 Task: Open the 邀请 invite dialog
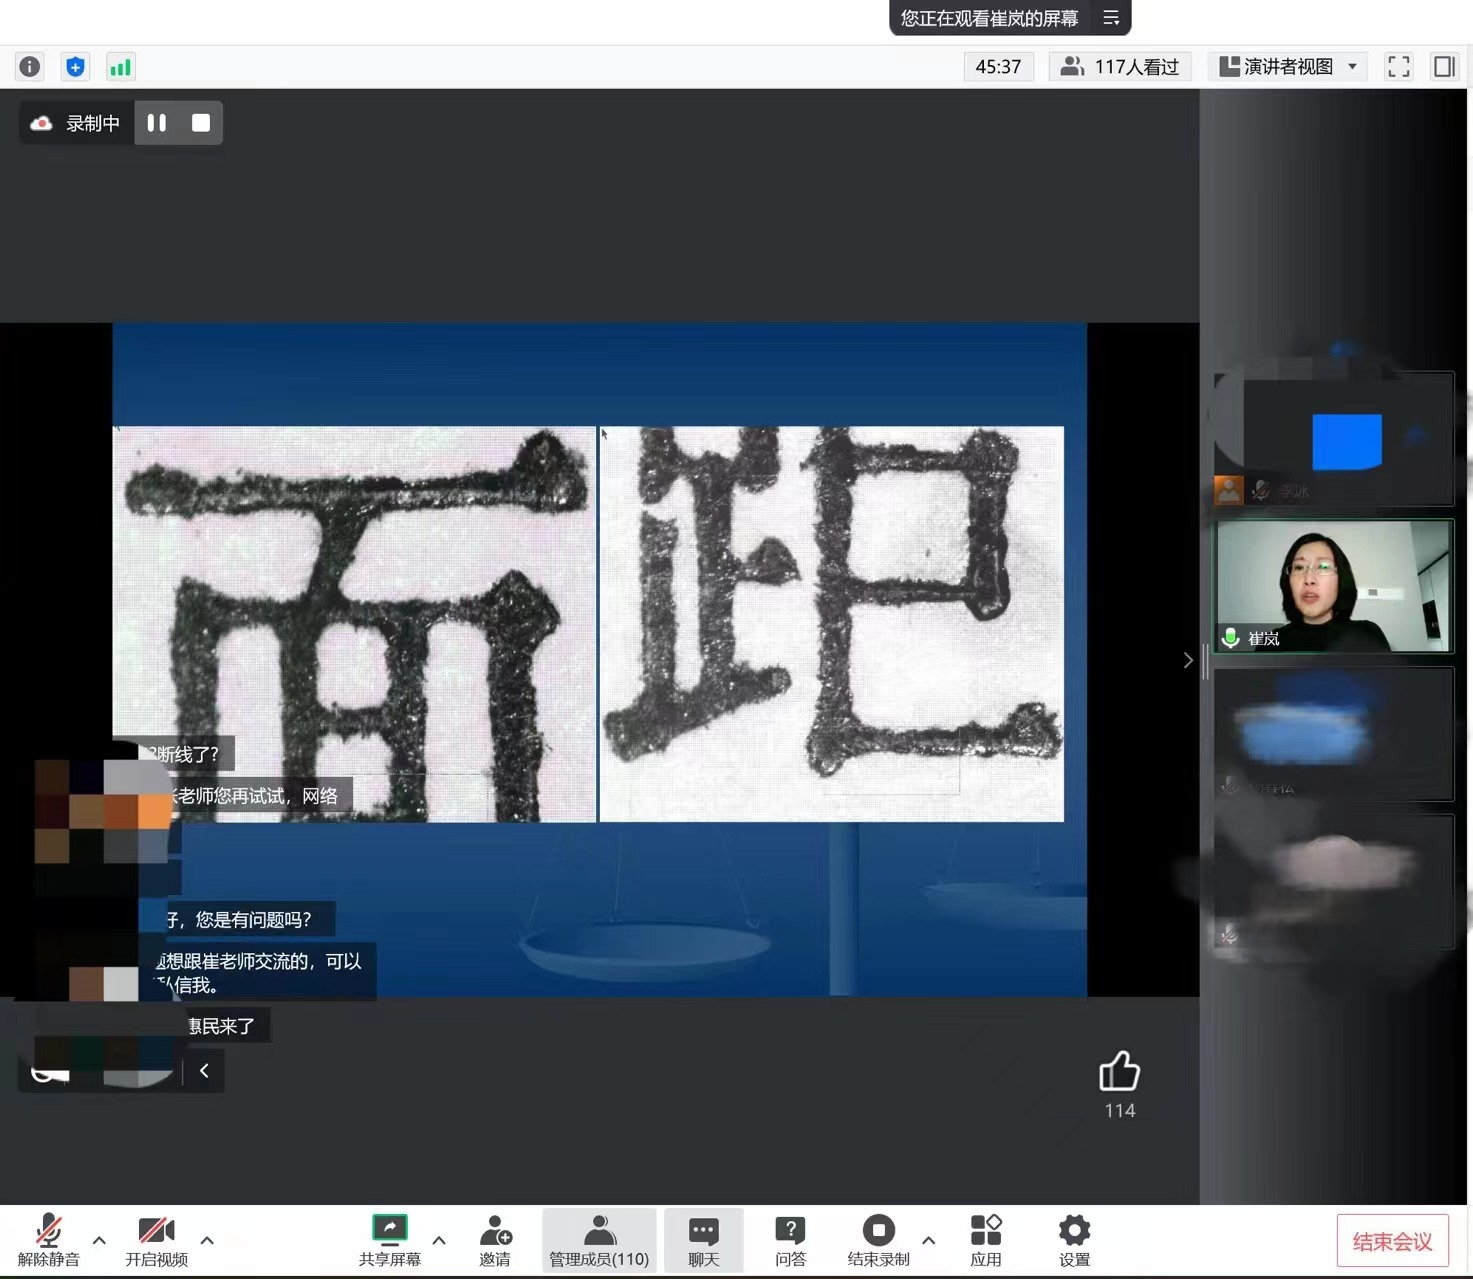click(x=495, y=1241)
